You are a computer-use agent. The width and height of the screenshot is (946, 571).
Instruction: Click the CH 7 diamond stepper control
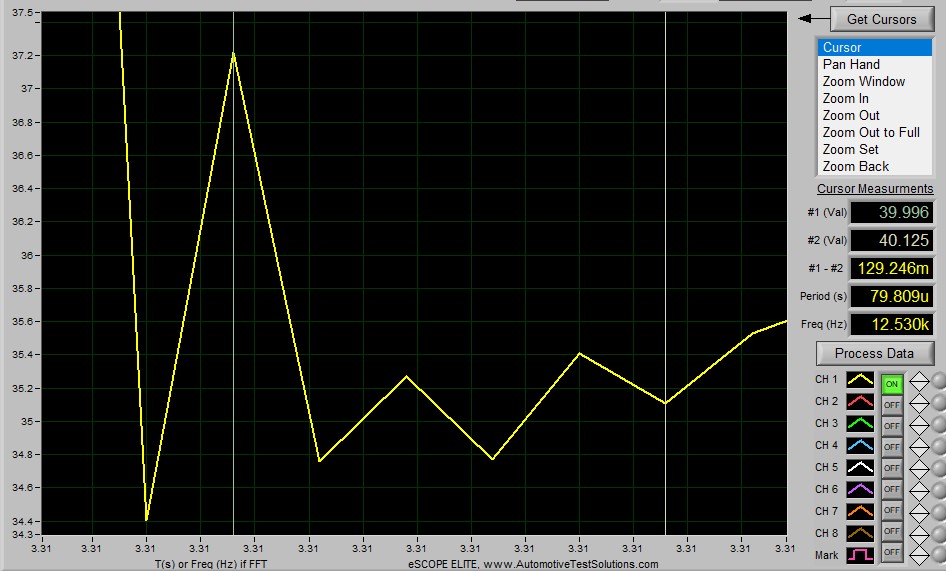coord(918,511)
